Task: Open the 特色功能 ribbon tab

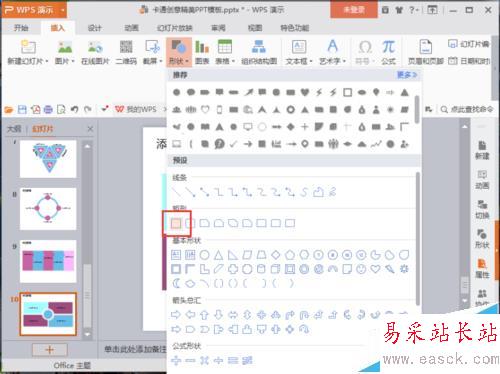Action: pos(295,28)
